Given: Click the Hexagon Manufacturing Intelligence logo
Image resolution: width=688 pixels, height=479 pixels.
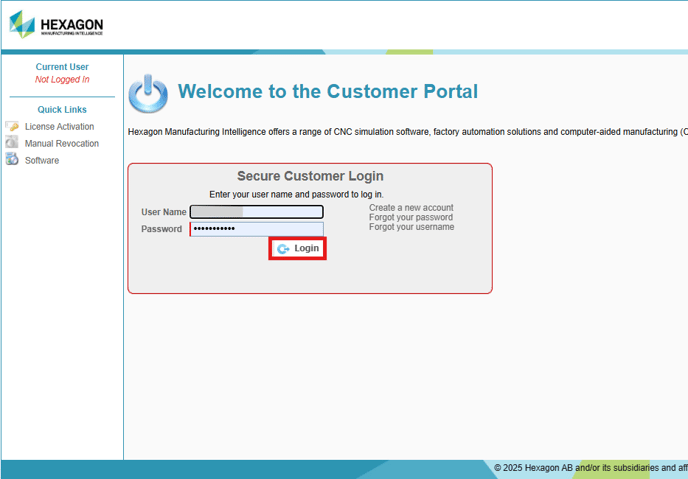Looking at the screenshot, I should [56, 26].
